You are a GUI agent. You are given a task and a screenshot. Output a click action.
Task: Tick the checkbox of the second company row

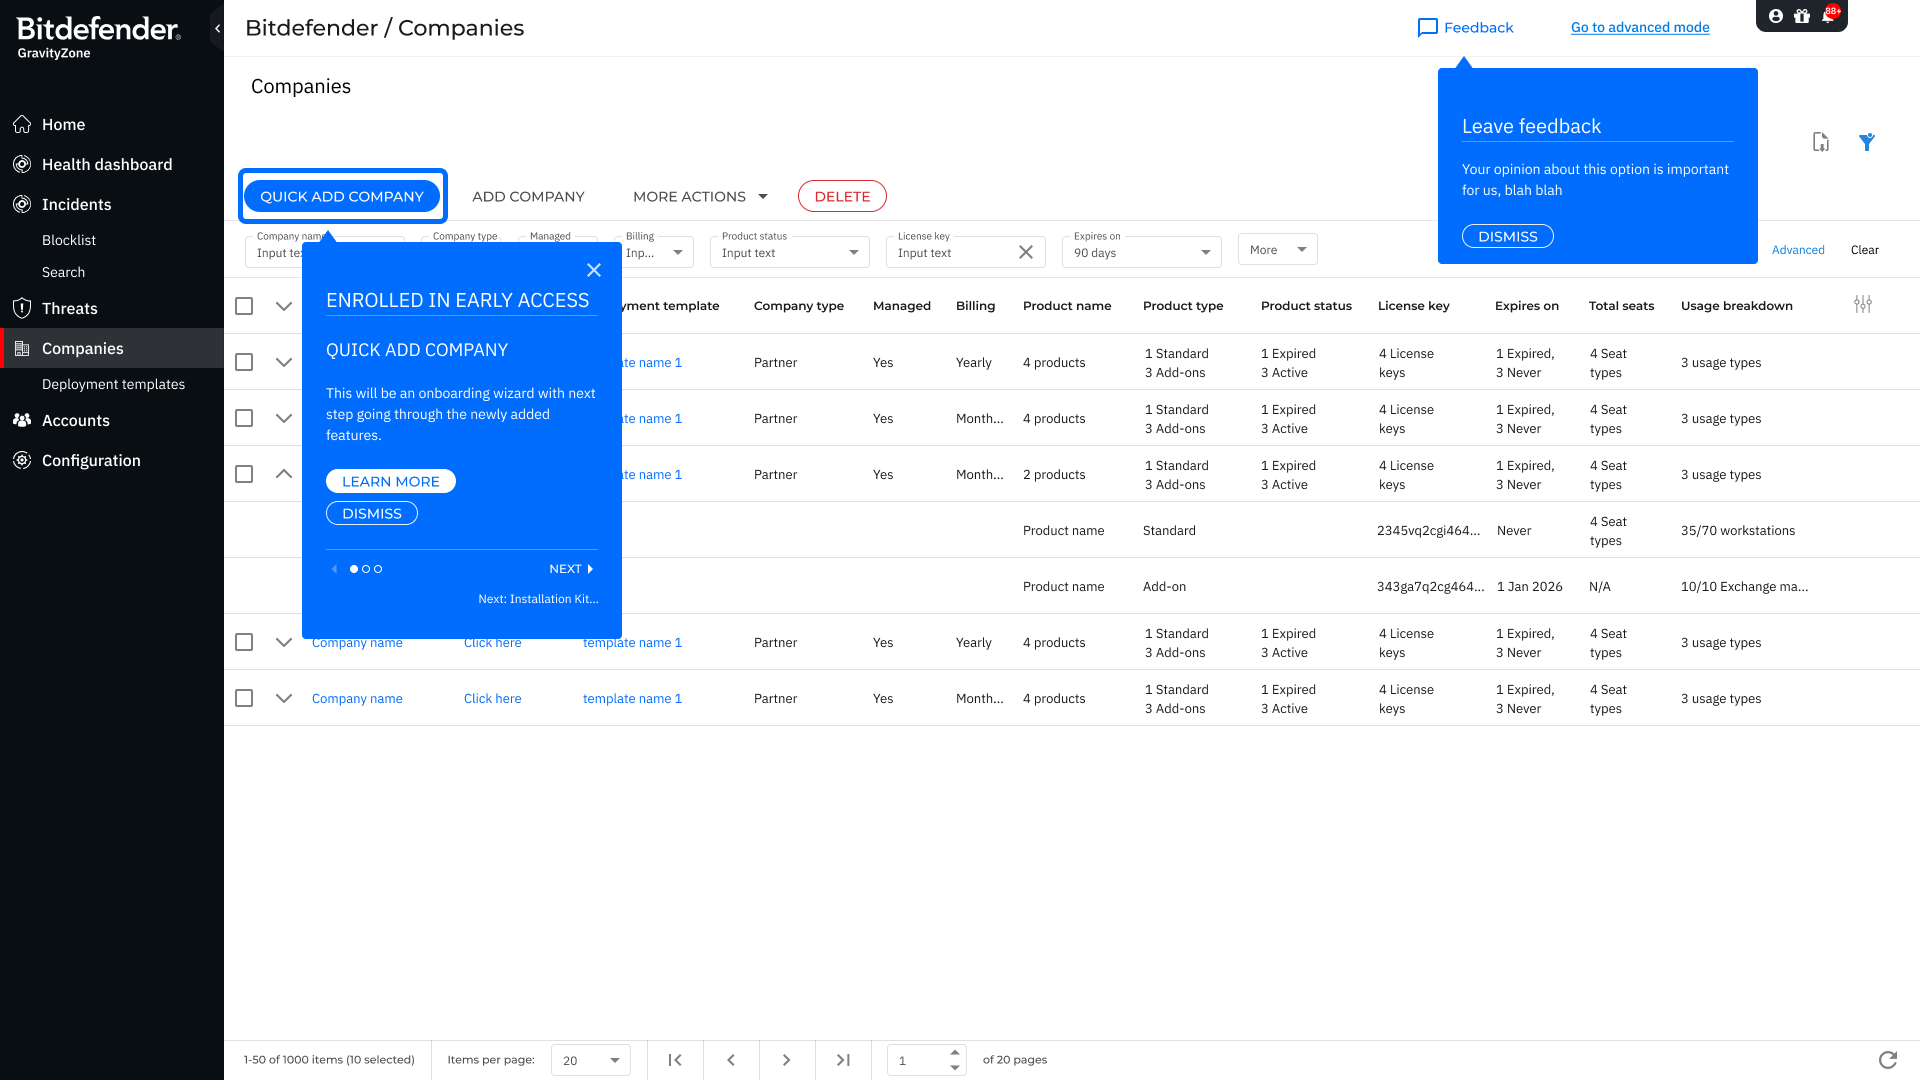pyautogui.click(x=244, y=418)
